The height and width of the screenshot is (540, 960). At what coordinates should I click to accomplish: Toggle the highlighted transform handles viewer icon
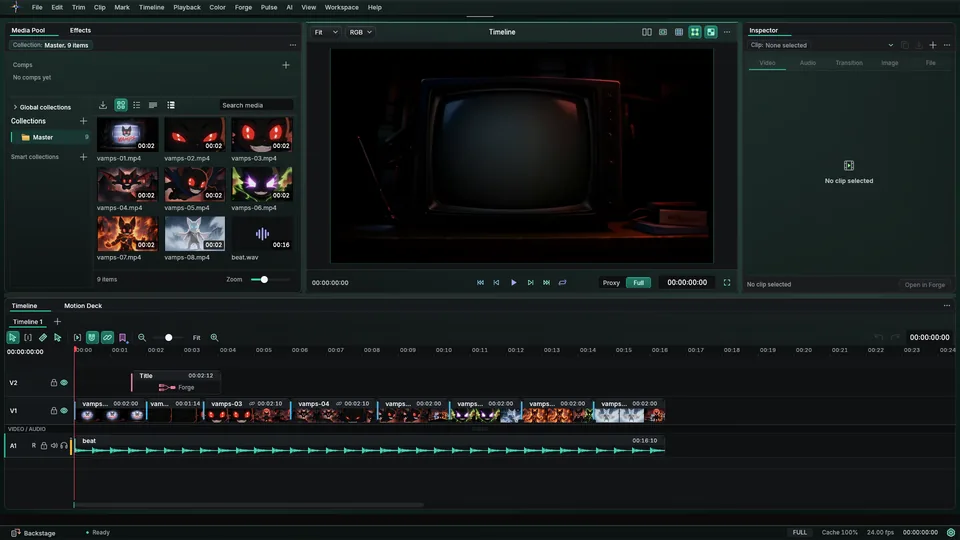click(x=695, y=32)
